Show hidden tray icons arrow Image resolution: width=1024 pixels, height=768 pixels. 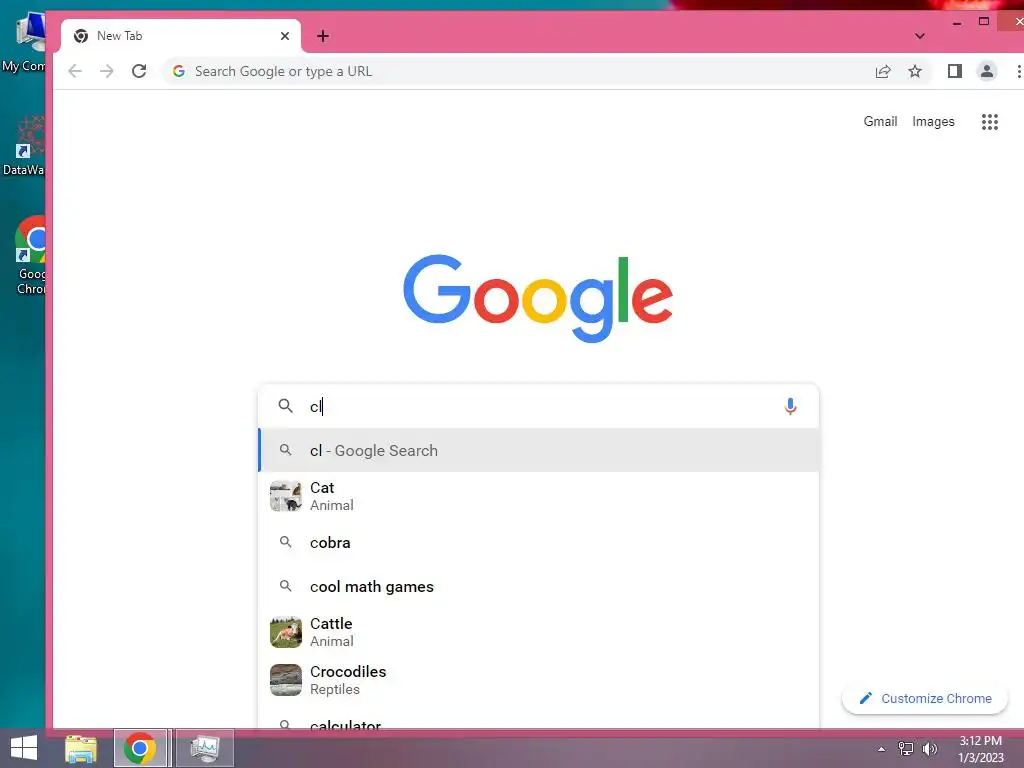[x=882, y=749]
